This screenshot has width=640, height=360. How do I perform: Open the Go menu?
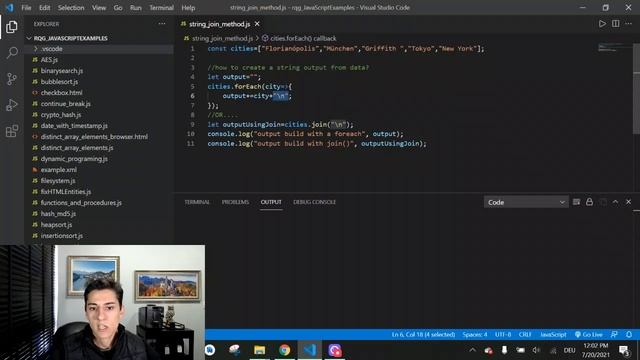[118, 8]
